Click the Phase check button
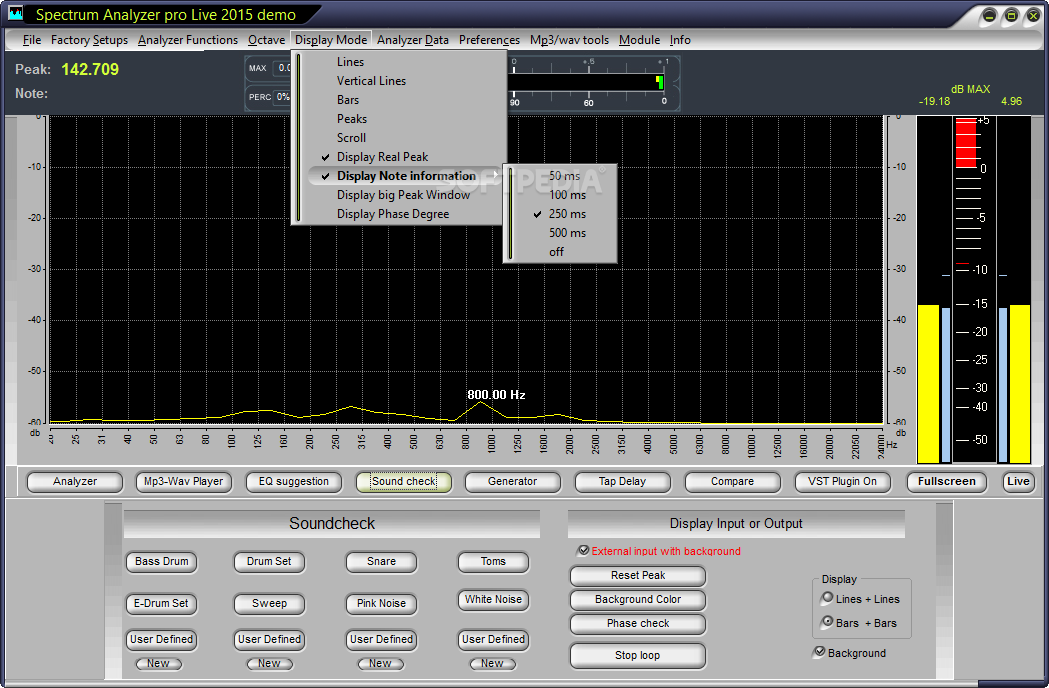The image size is (1049, 688). pos(638,624)
